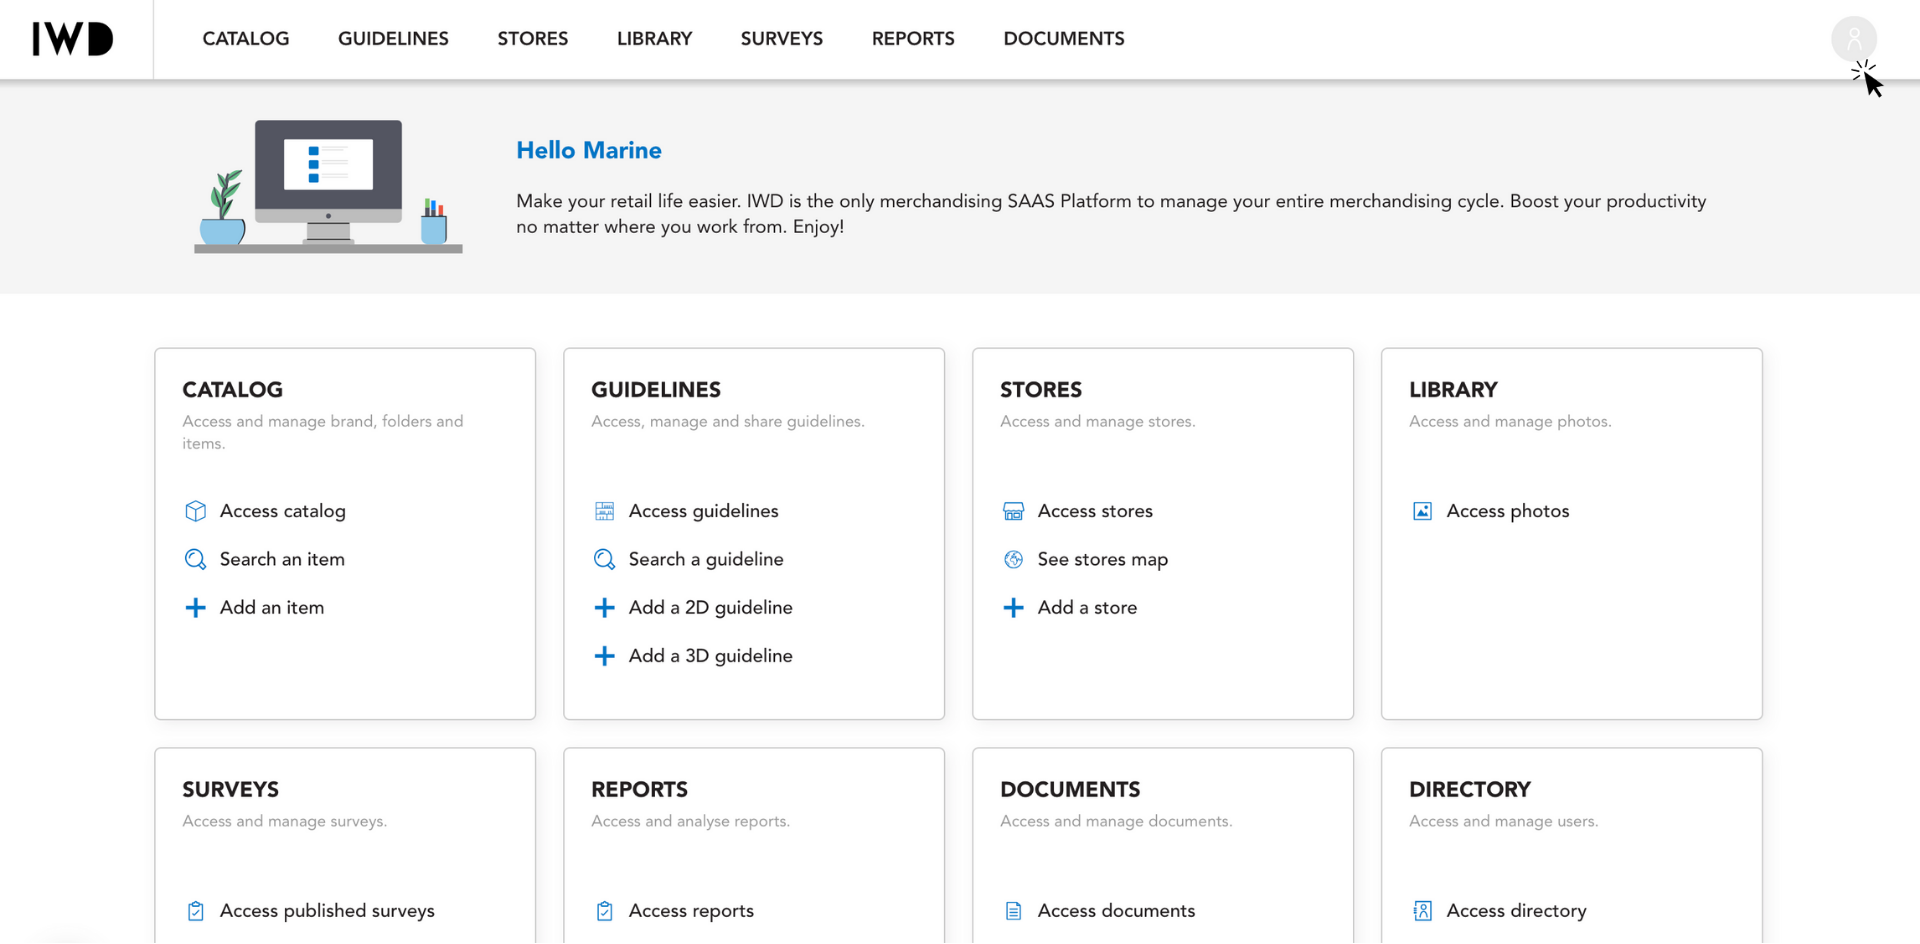Screen dimensions: 1920x944
Task: Click the contact icon beside Access directory
Action: click(1423, 911)
